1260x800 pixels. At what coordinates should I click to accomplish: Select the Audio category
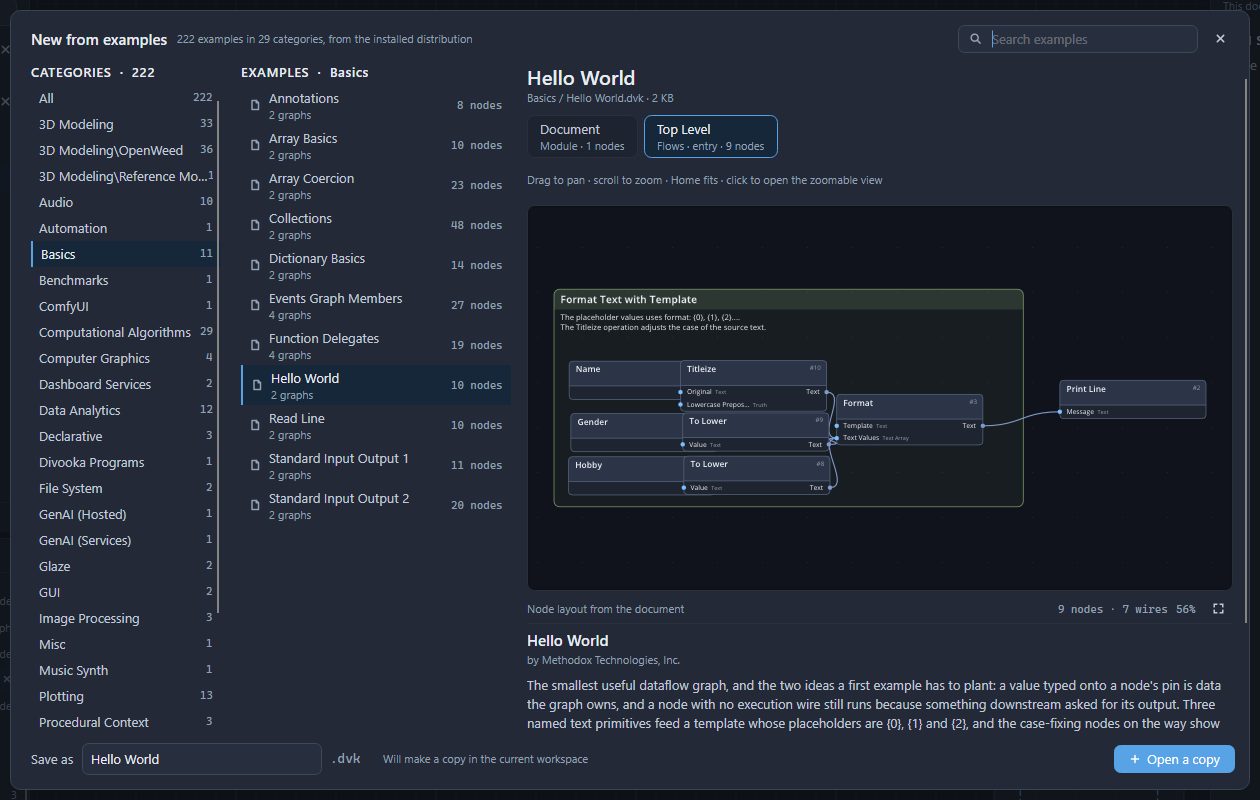125,202
